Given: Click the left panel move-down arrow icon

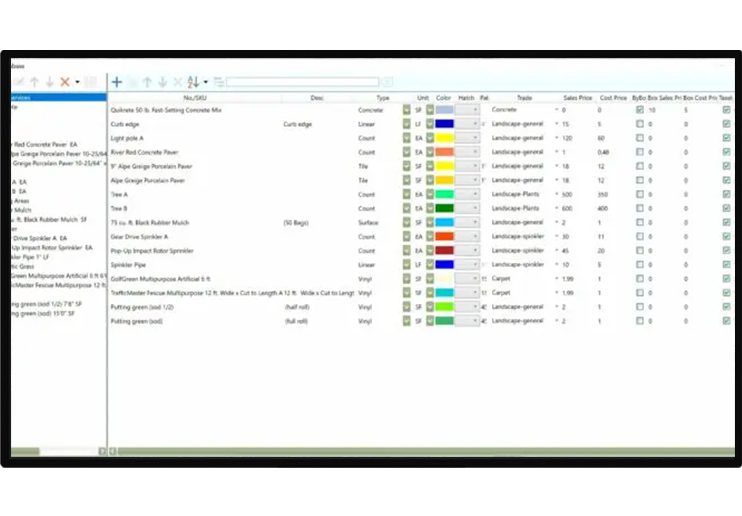Looking at the screenshot, I should pyautogui.click(x=49, y=82).
